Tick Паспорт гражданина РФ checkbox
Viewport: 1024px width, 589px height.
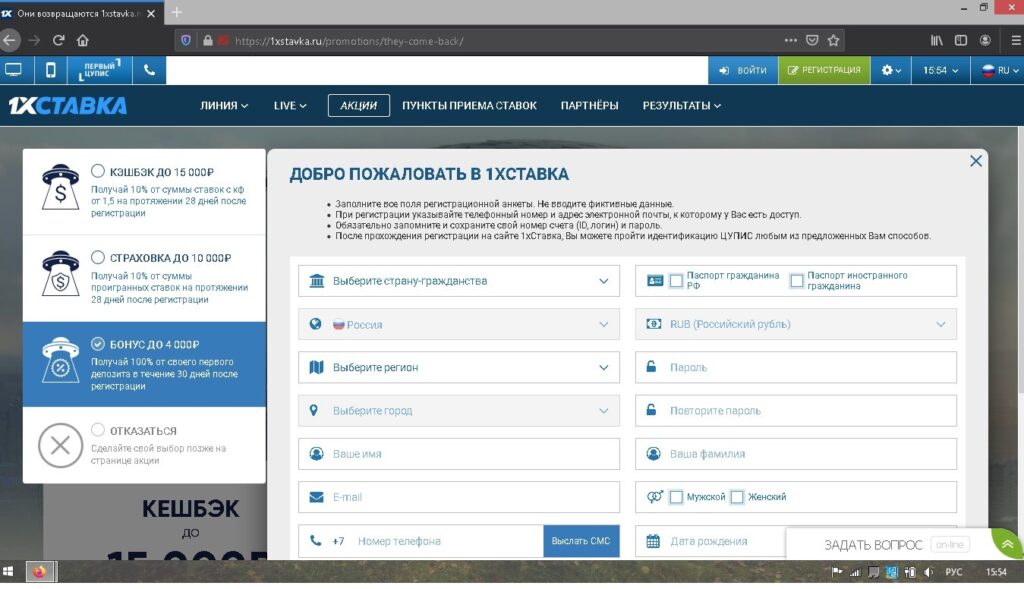coord(677,281)
